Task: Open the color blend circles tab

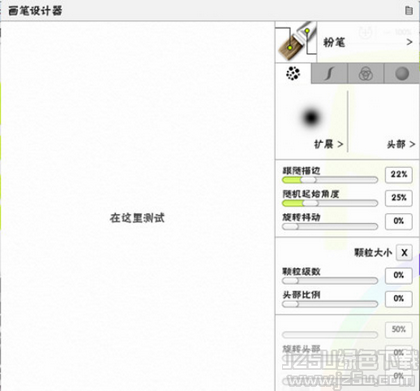Action: pos(366,73)
